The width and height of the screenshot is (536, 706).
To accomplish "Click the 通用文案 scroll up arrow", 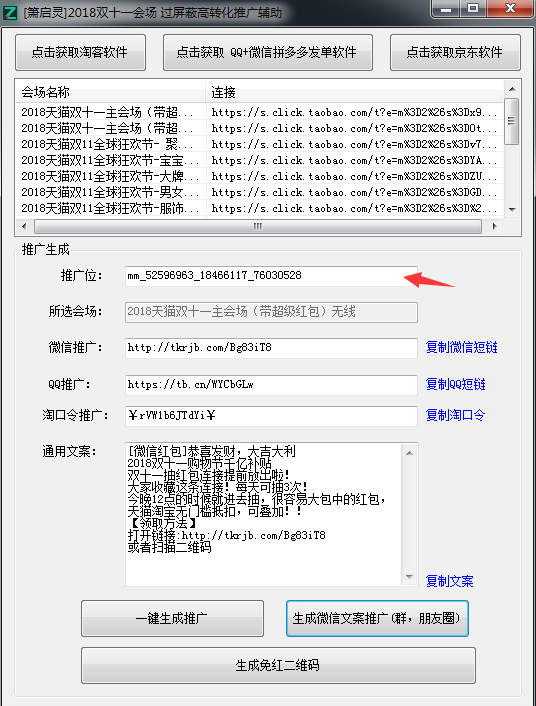I will click(x=409, y=453).
